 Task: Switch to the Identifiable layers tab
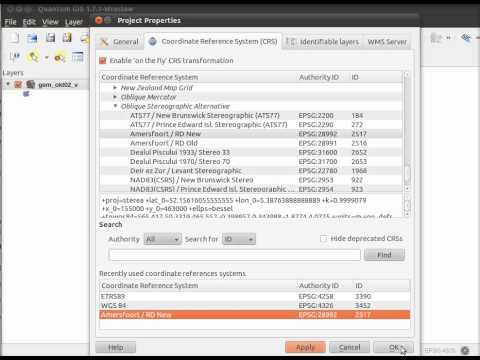pos(322,42)
